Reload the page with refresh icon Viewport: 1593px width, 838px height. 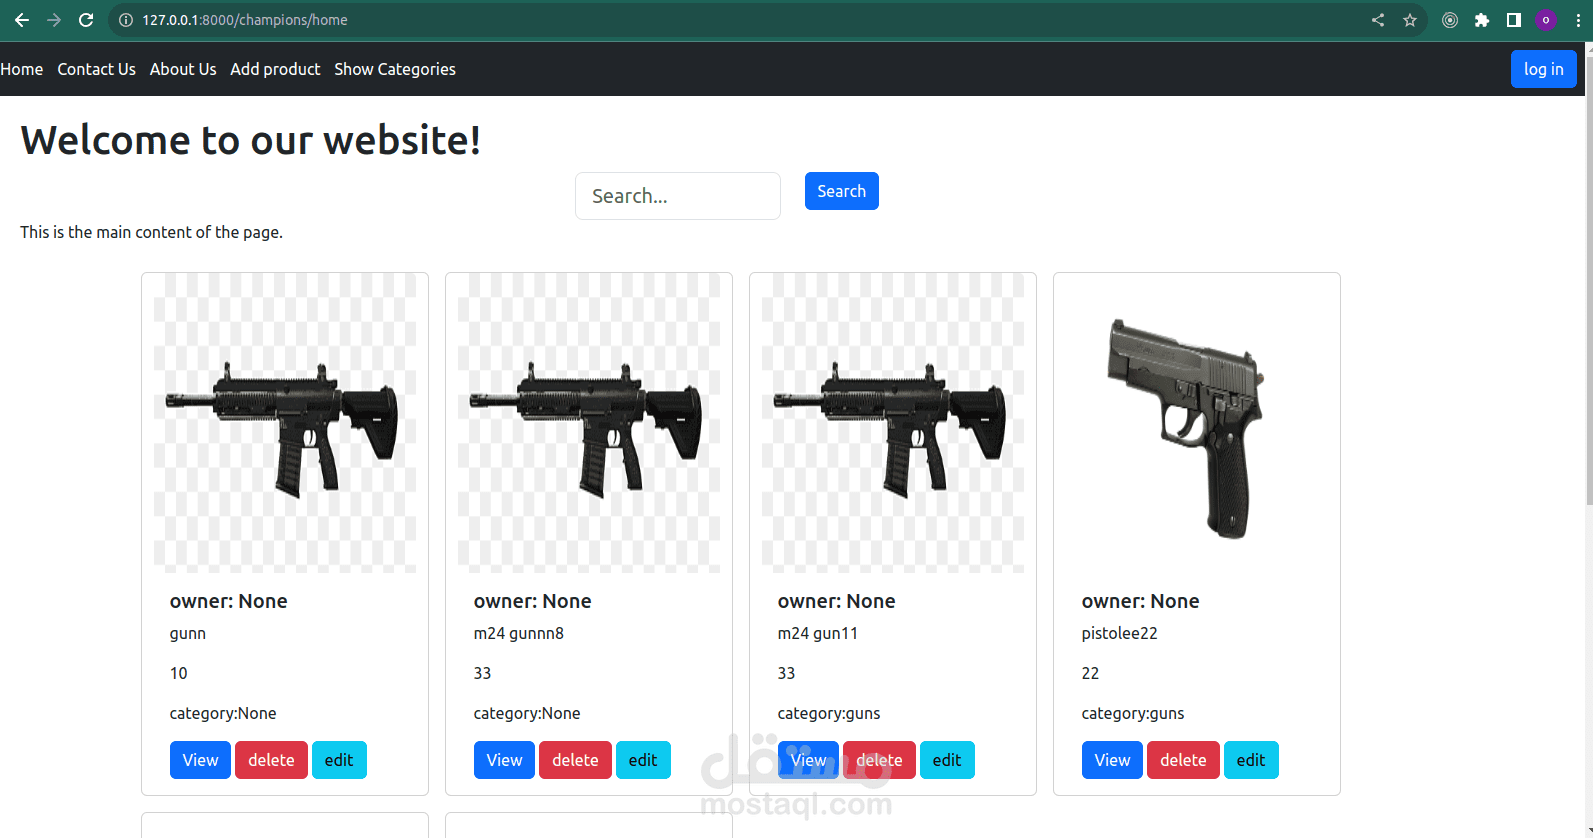(86, 20)
